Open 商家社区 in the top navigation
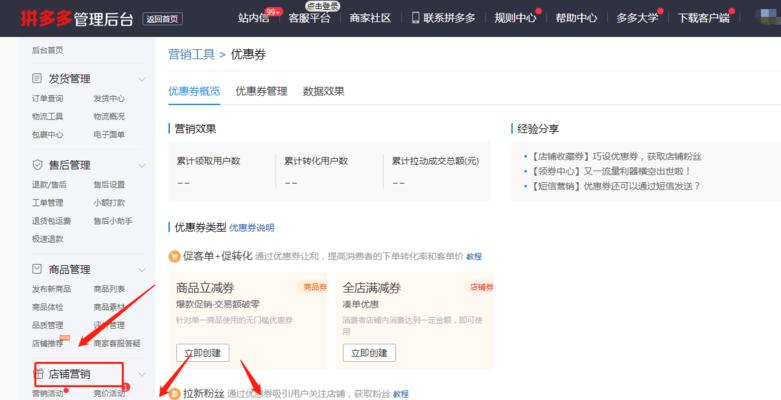781x400 pixels. click(370, 18)
